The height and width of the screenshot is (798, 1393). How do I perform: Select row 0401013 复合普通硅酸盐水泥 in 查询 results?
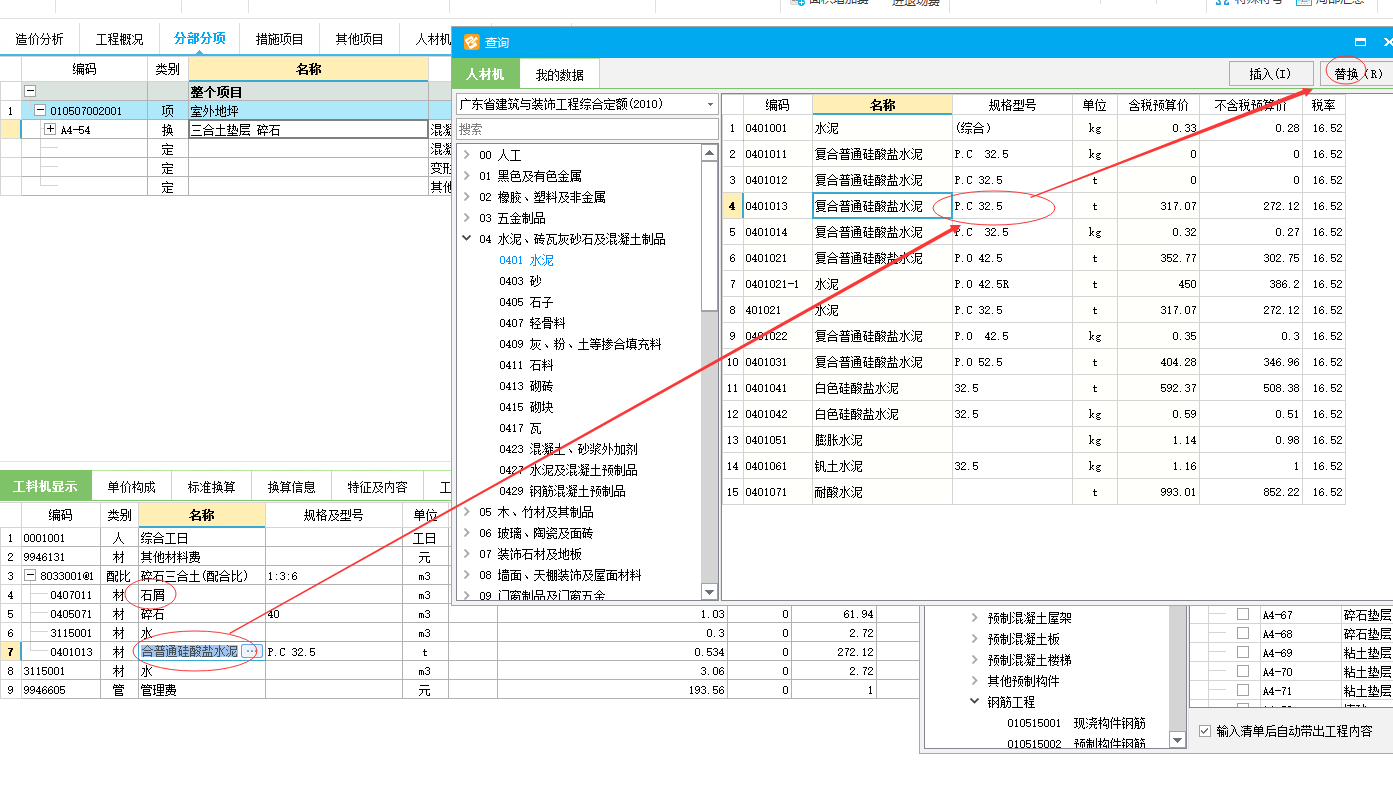(1034, 206)
